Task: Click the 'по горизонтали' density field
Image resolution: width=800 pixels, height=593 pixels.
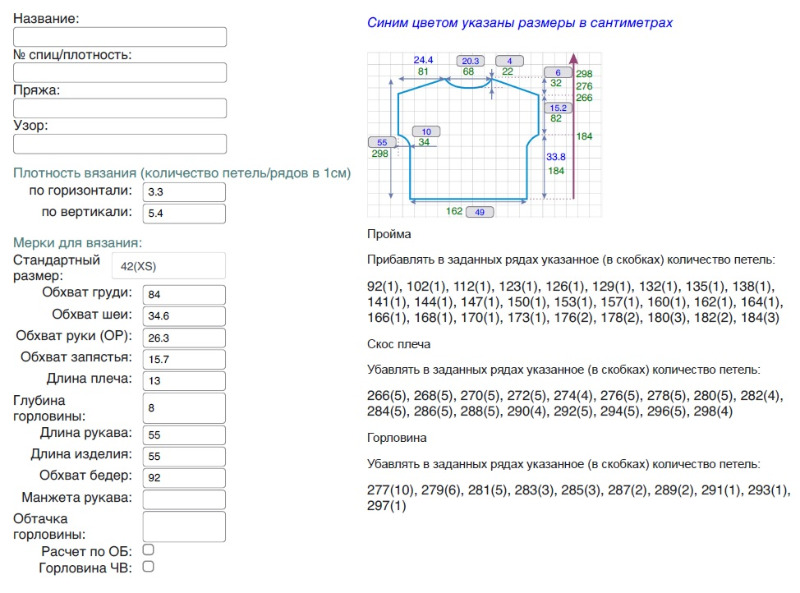Action: point(184,192)
